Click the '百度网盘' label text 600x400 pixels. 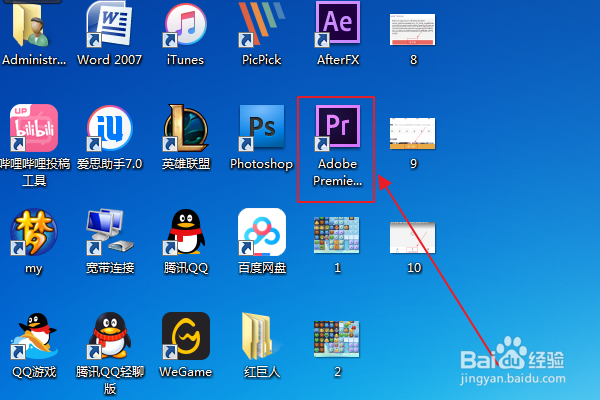tap(262, 268)
